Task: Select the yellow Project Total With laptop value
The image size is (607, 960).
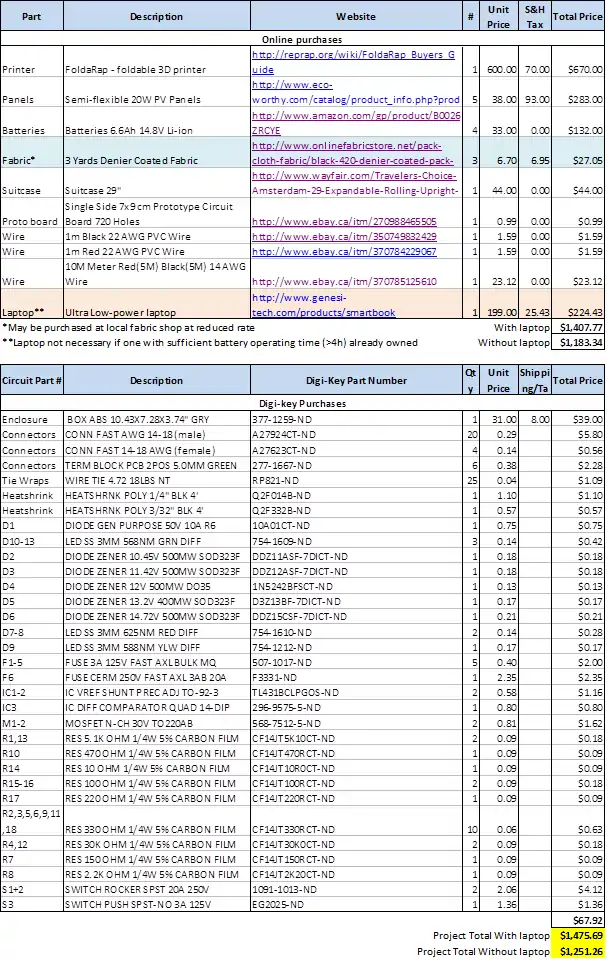Action: tap(579, 935)
